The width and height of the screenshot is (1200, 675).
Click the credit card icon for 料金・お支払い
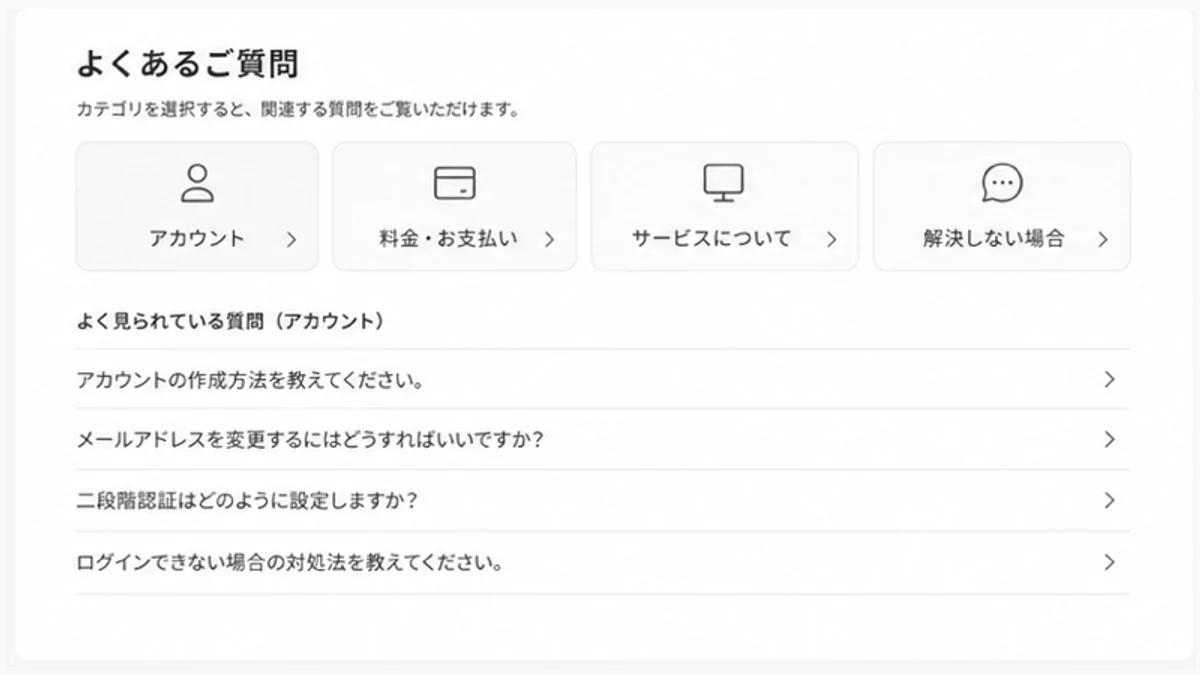click(455, 183)
